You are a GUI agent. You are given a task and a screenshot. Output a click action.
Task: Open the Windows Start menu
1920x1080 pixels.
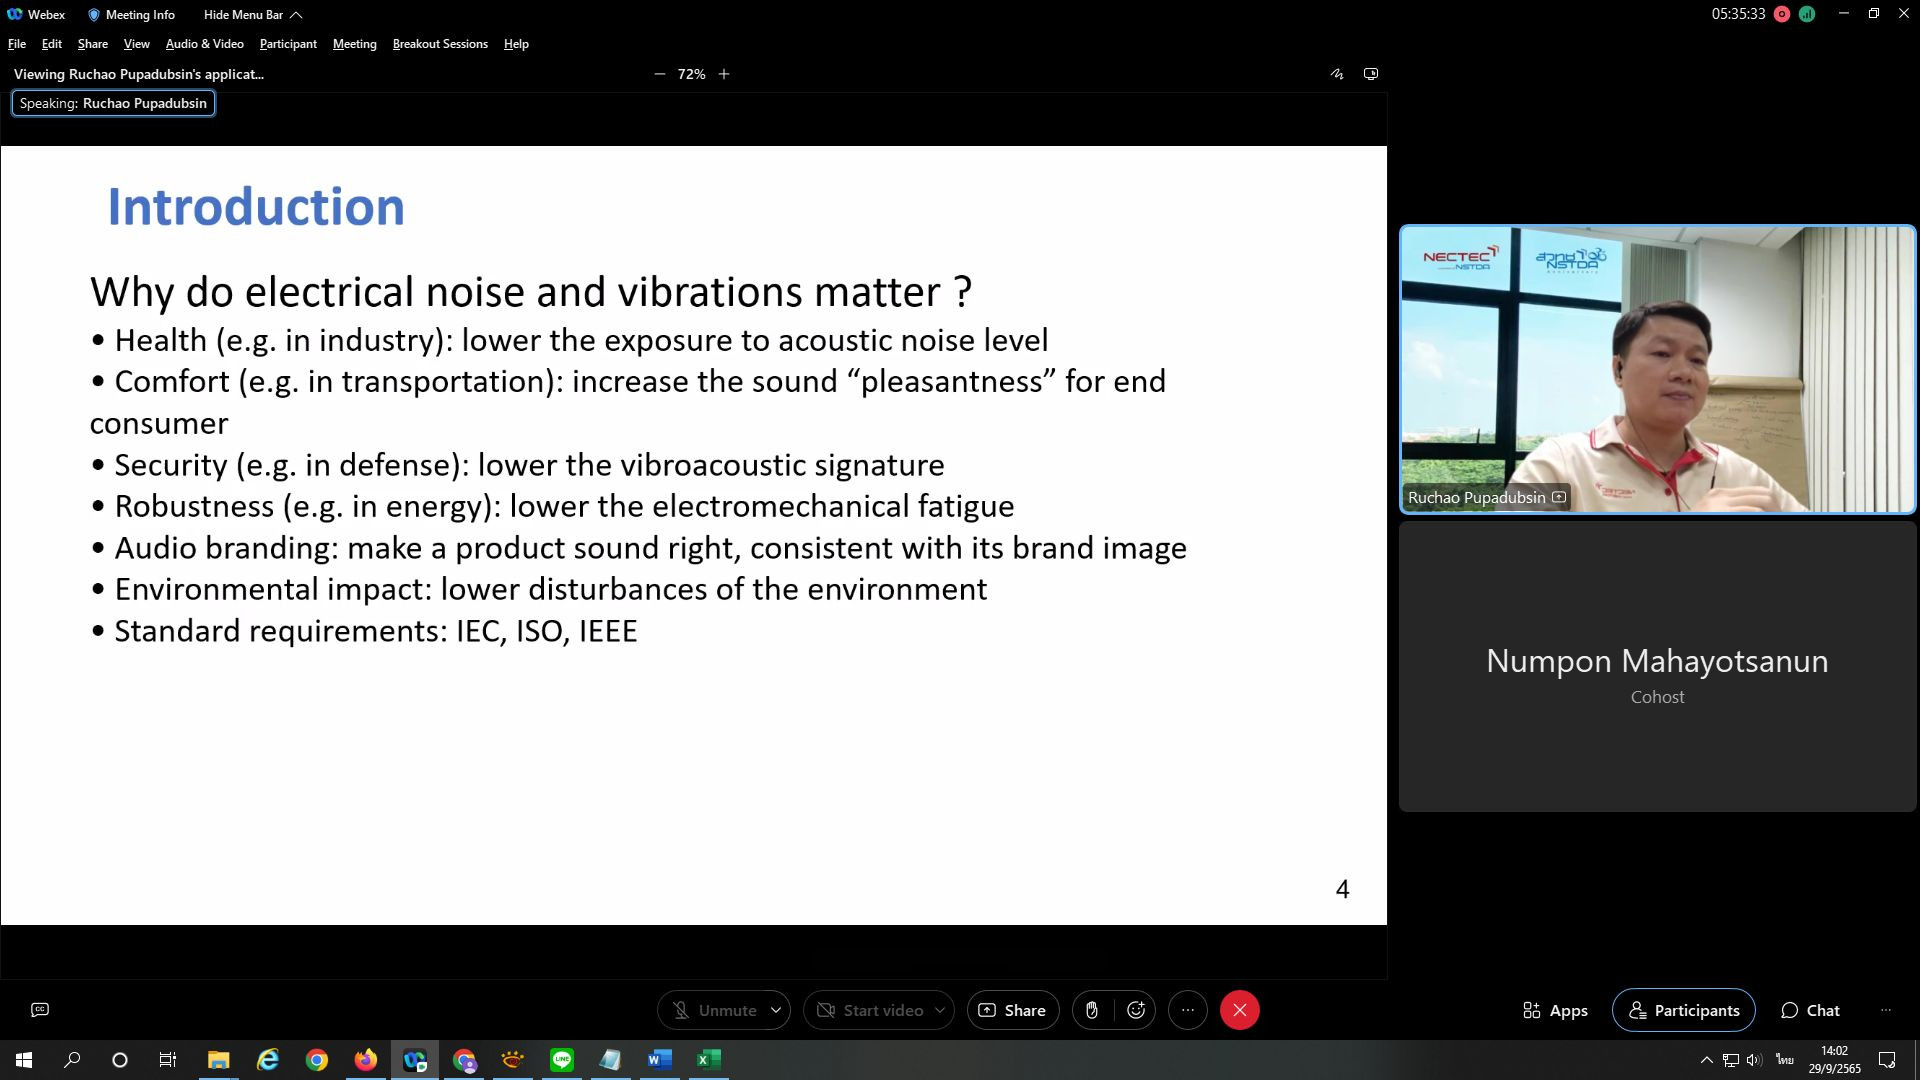[x=24, y=1060]
